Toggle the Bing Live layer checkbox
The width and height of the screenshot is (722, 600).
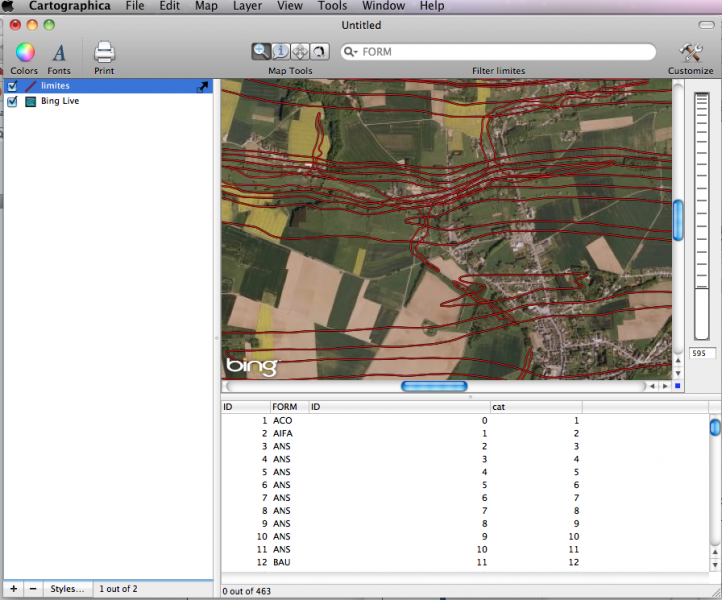(x=12, y=101)
